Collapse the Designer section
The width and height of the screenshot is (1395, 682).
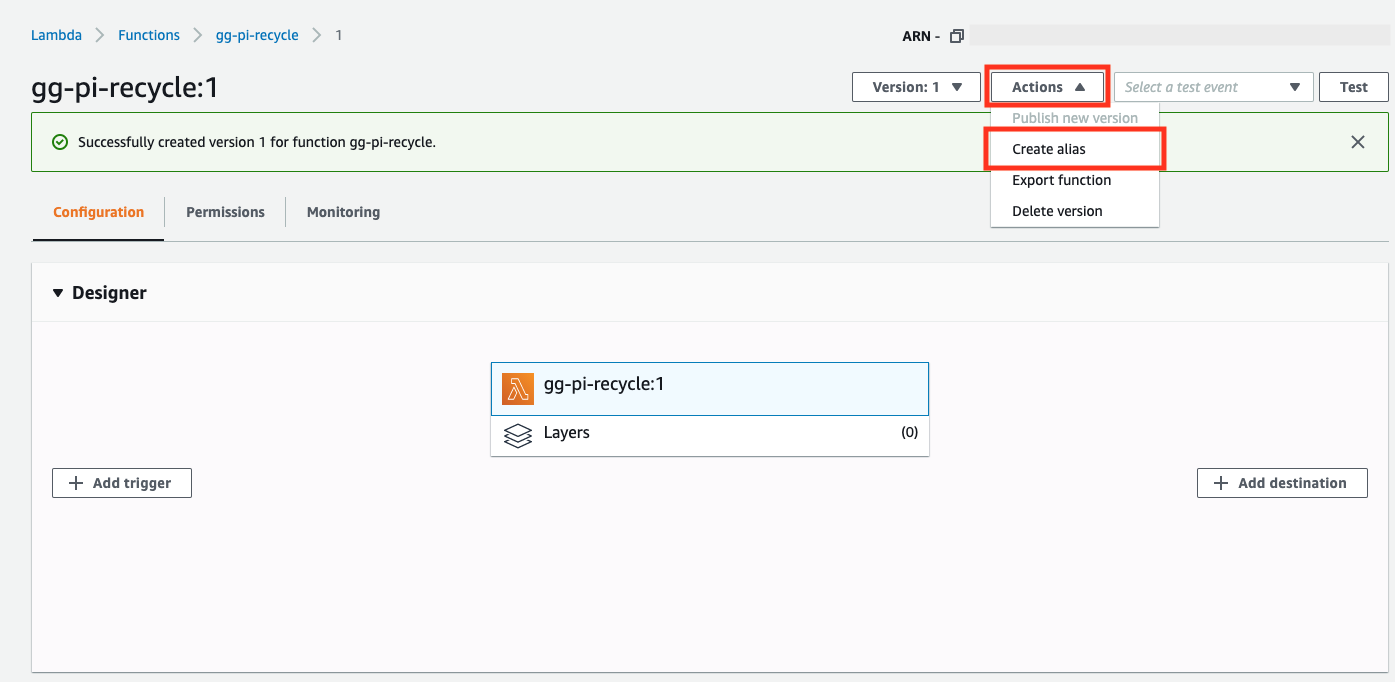58,293
